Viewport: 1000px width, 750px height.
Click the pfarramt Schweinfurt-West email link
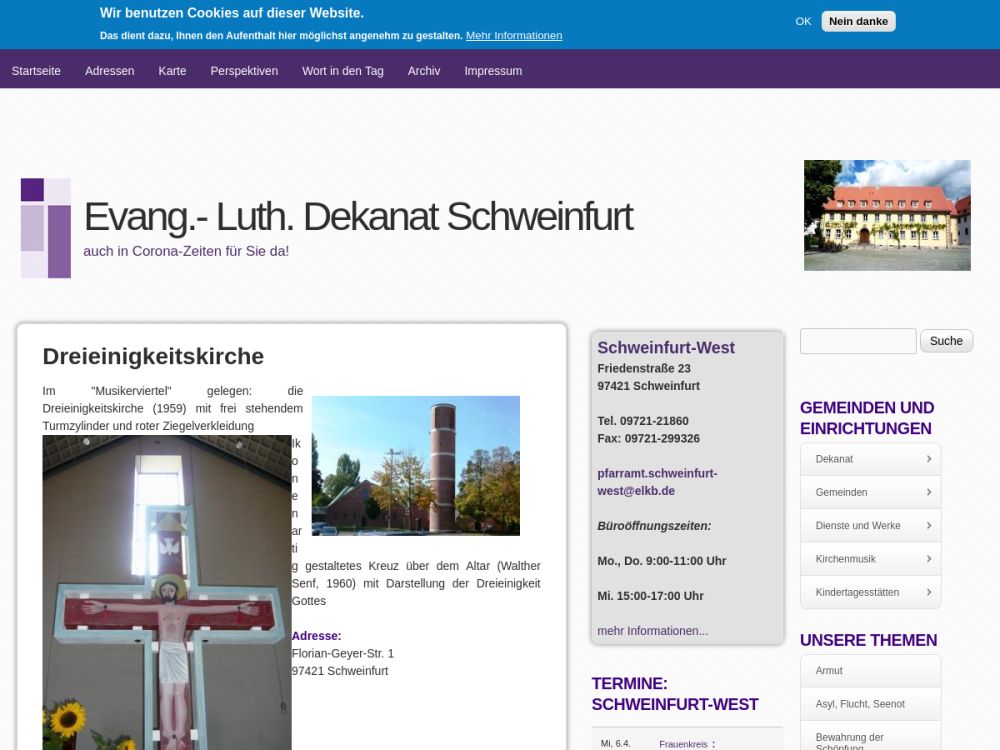point(657,482)
